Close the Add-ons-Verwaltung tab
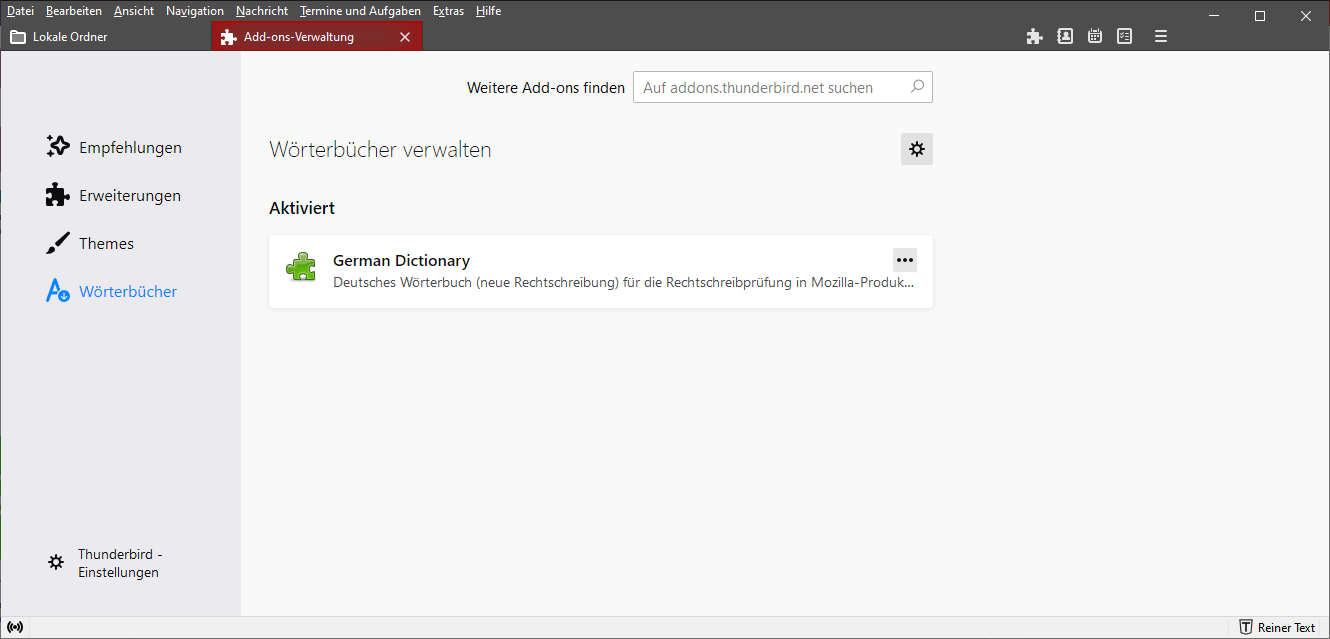This screenshot has height=639, width=1330. point(405,37)
